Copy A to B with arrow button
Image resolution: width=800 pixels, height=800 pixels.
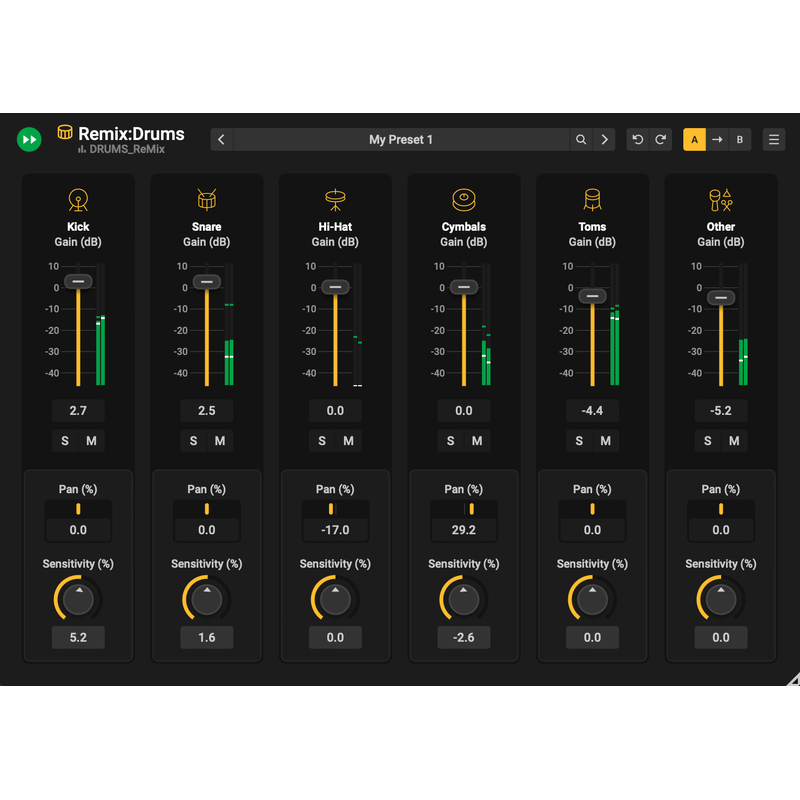pos(717,140)
